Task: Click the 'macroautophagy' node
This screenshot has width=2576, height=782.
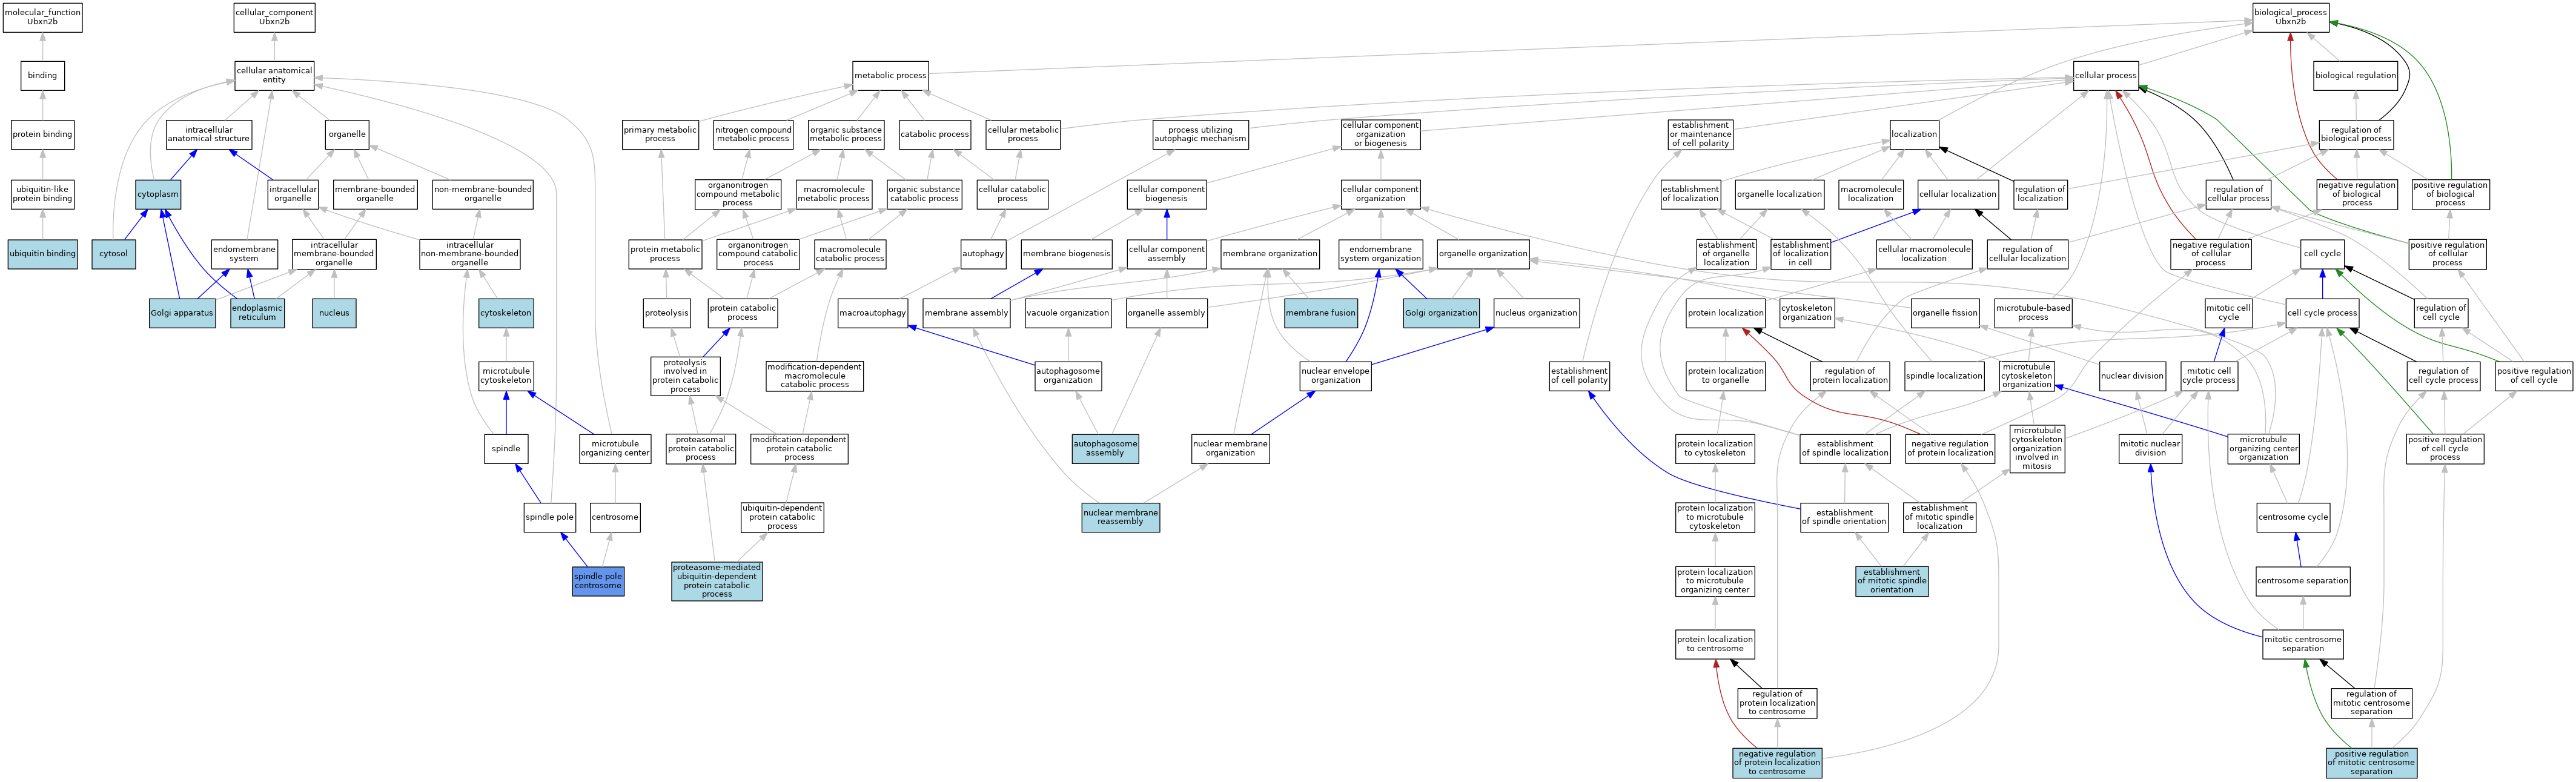Action: tap(873, 313)
